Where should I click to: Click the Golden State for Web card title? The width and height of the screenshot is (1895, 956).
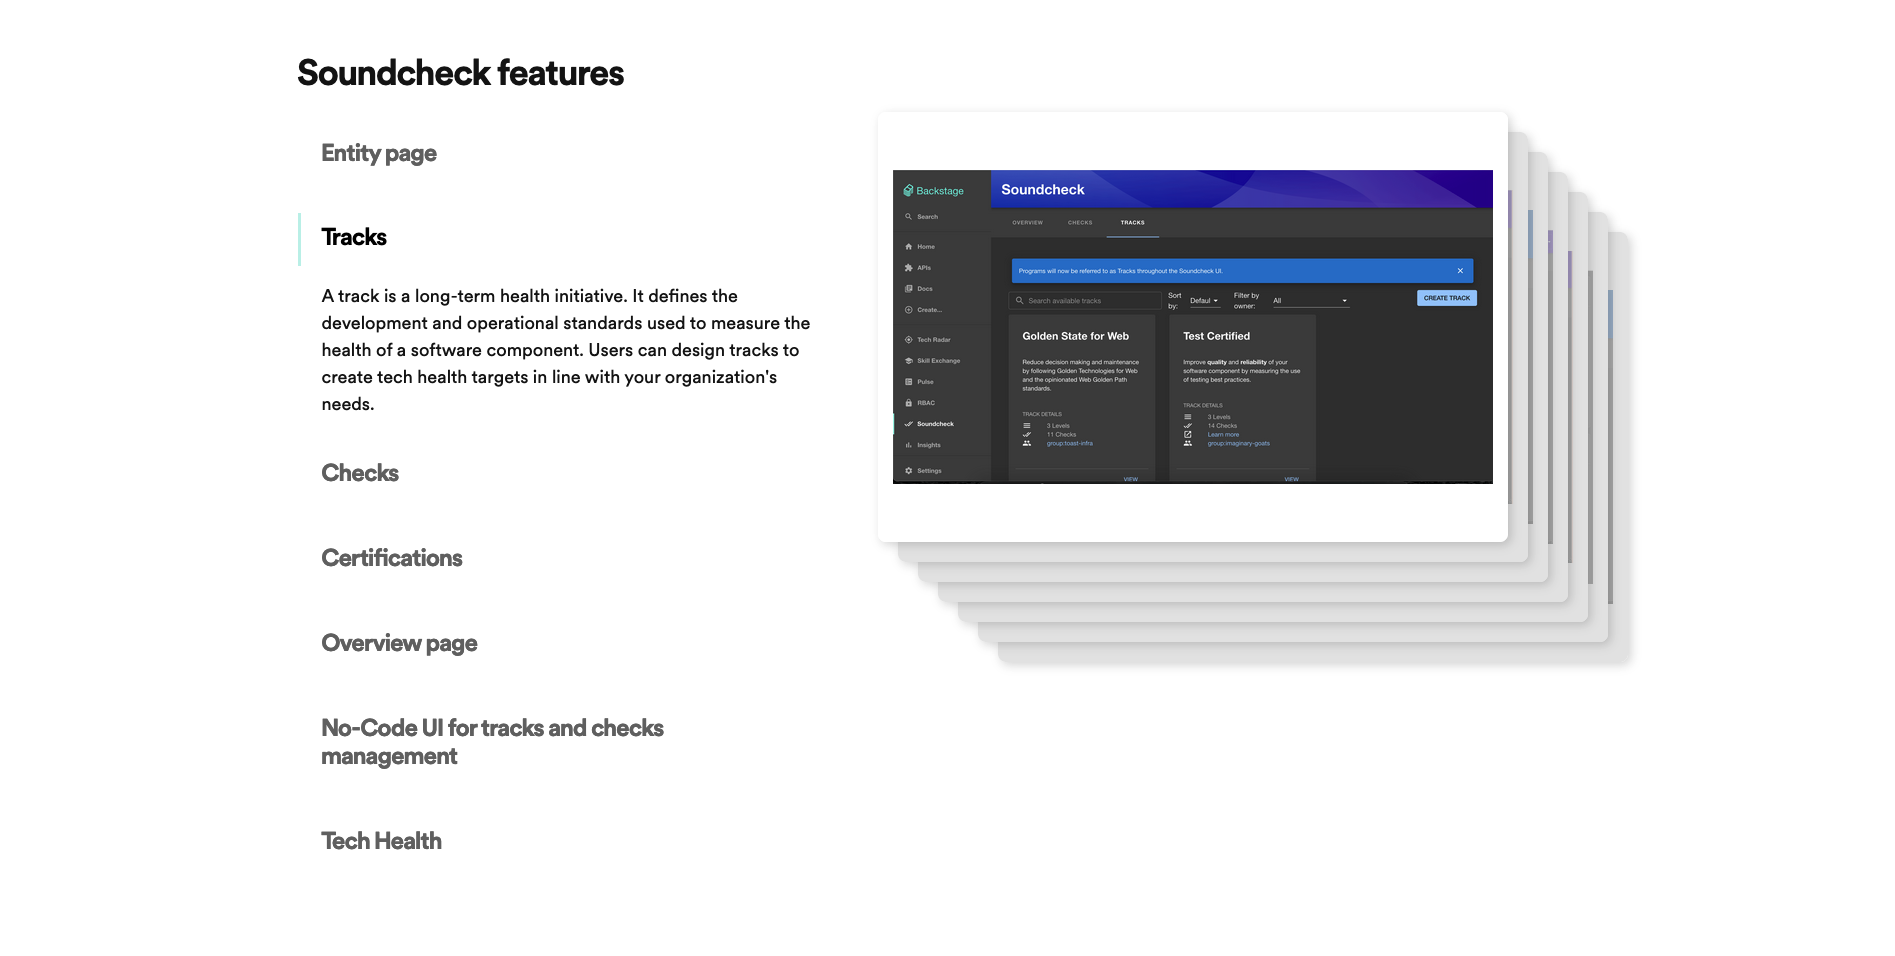(1075, 336)
